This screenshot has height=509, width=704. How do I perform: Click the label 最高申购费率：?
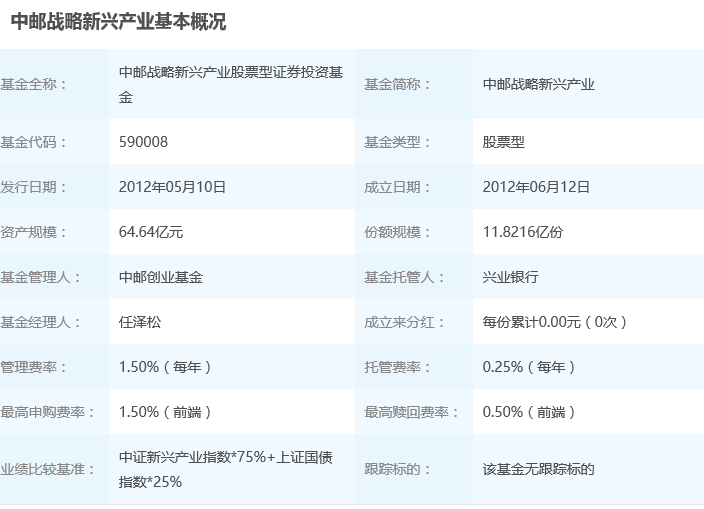[x=48, y=412]
